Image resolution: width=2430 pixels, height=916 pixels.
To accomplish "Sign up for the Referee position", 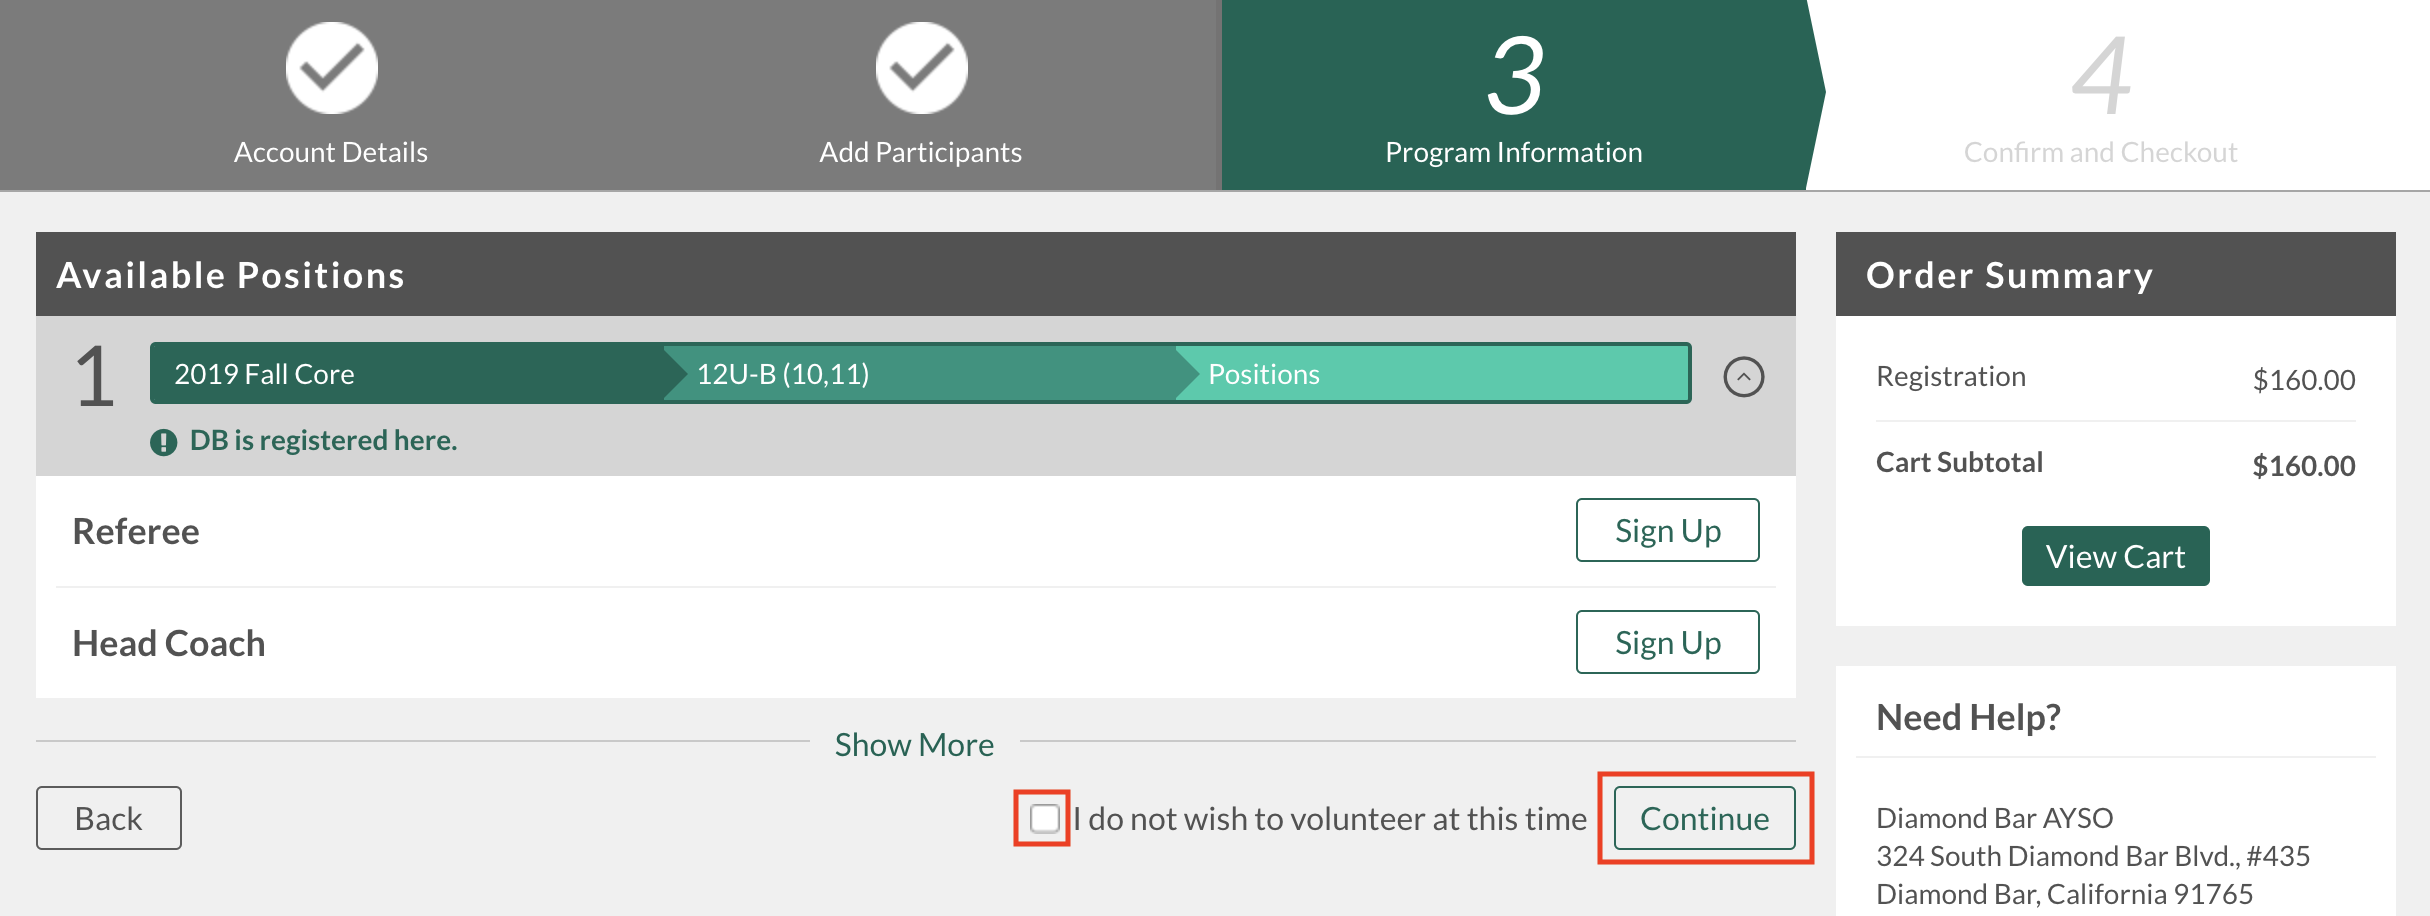I will pyautogui.click(x=1668, y=530).
